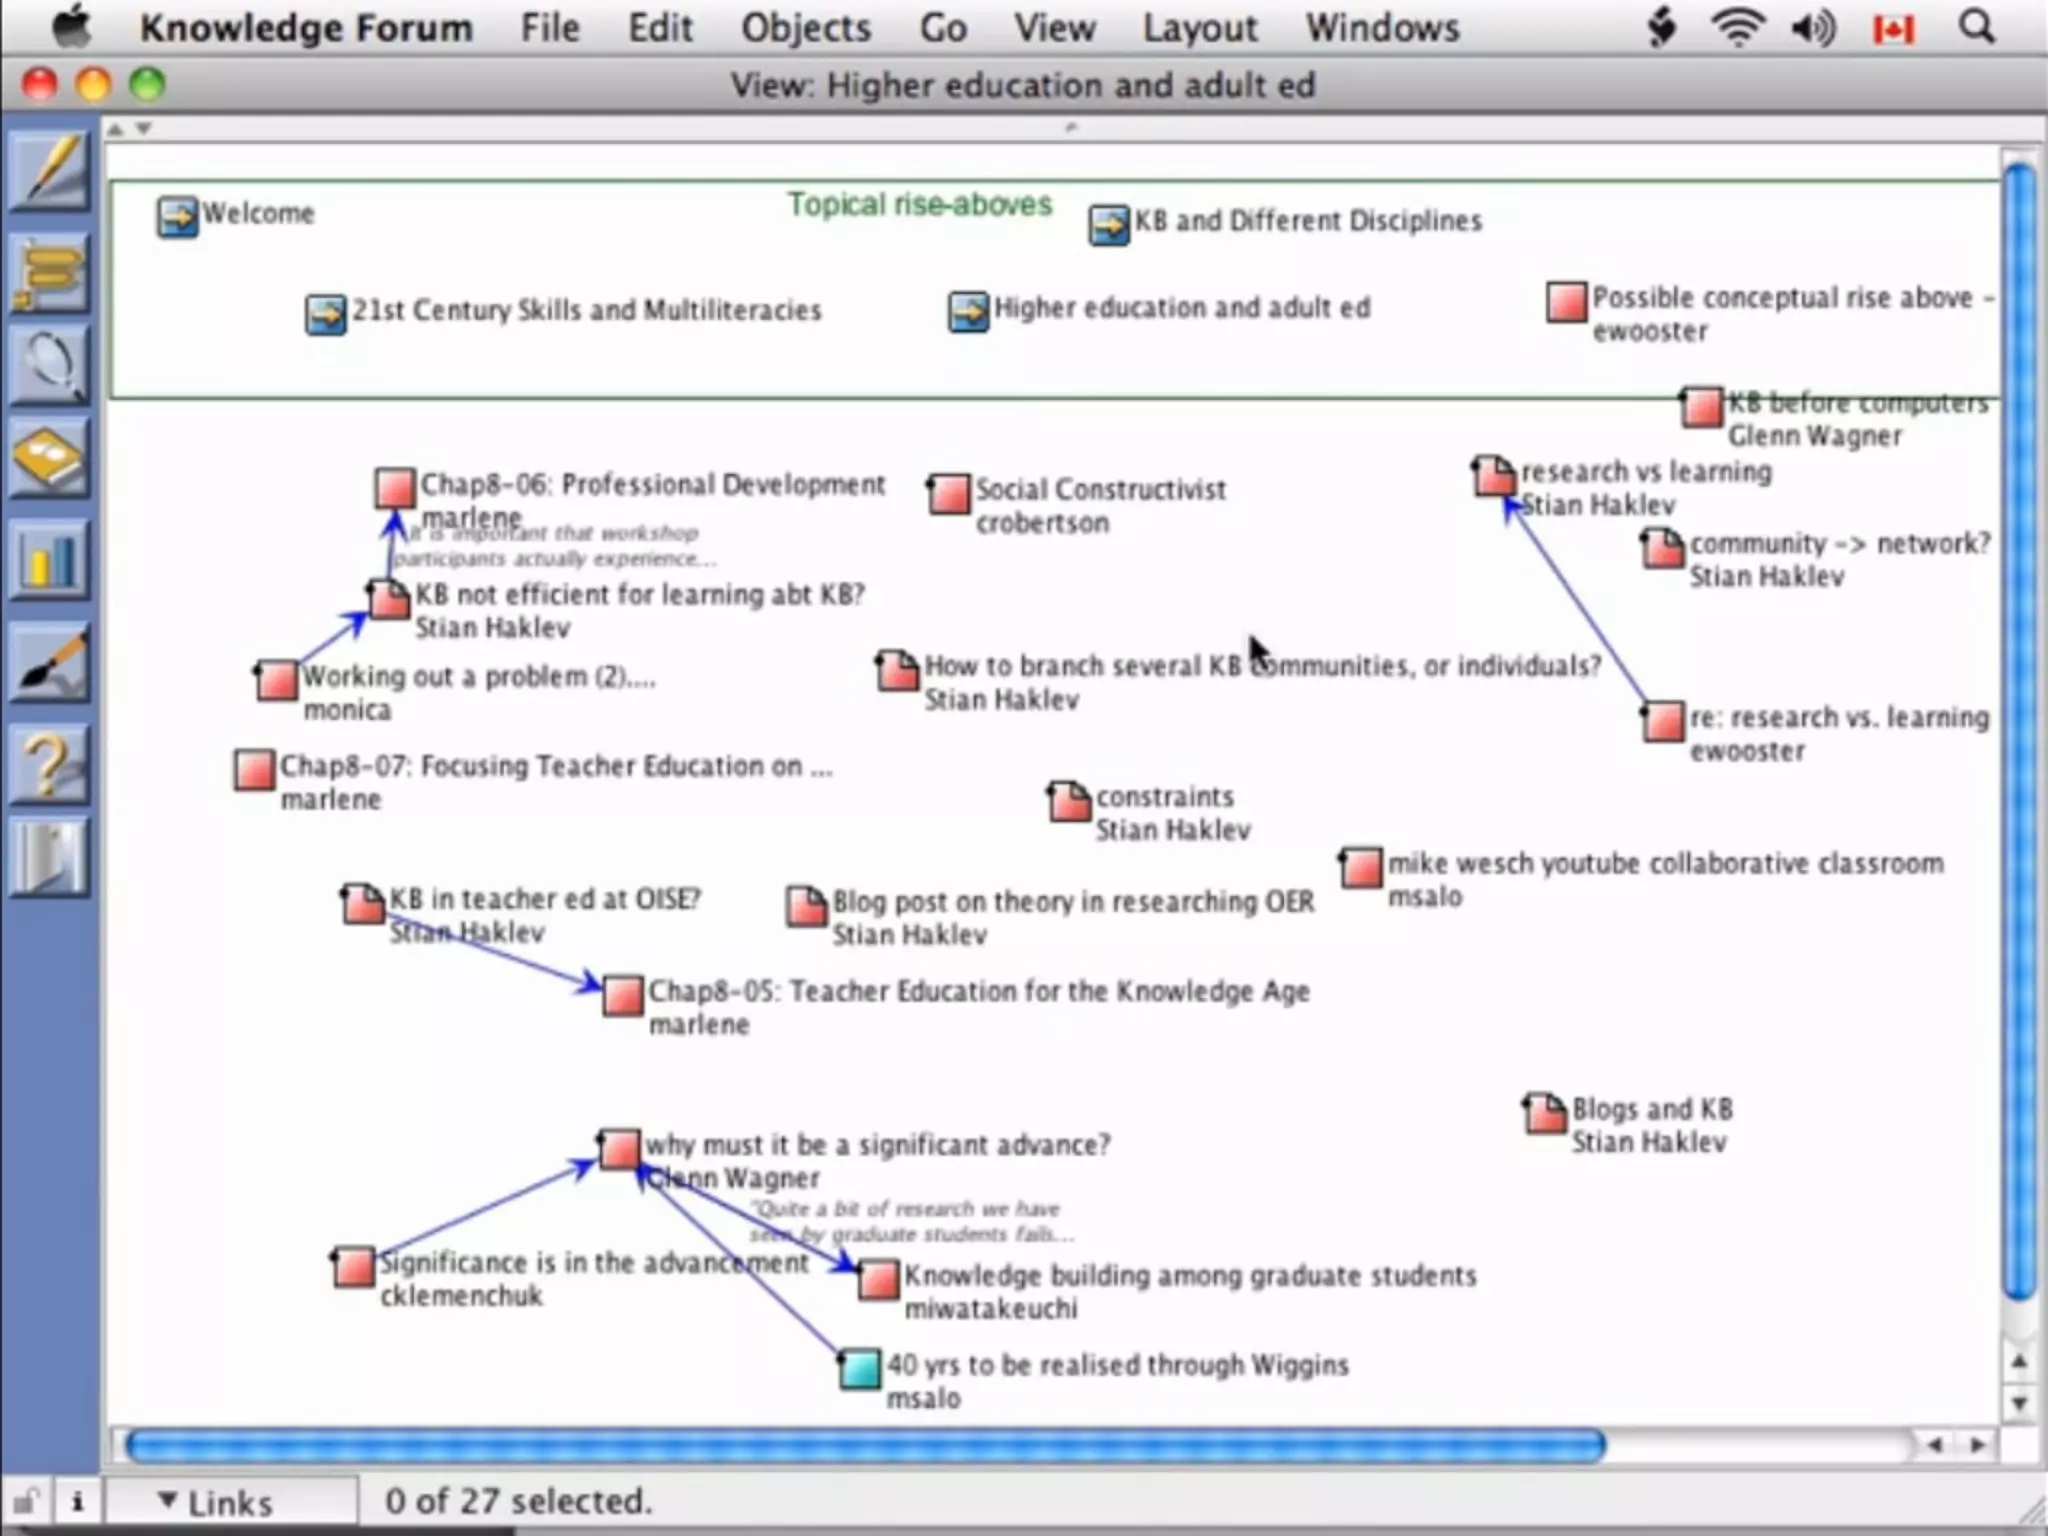Open help with the question mark icon

[x=50, y=765]
